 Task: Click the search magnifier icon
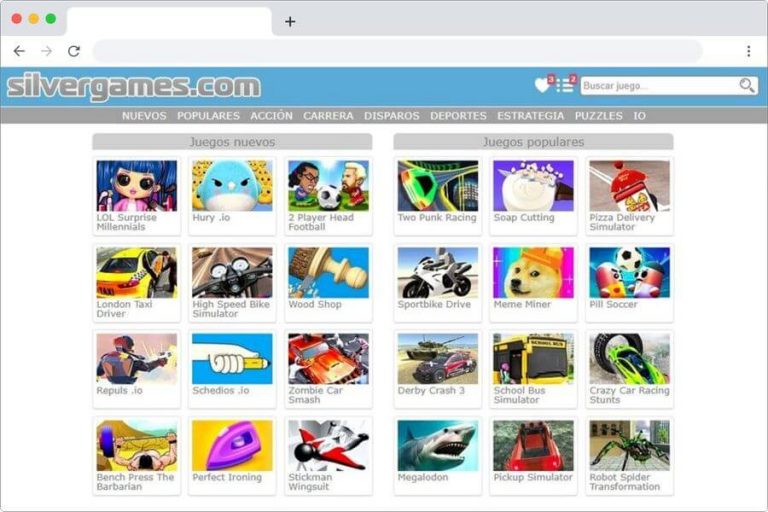[746, 85]
